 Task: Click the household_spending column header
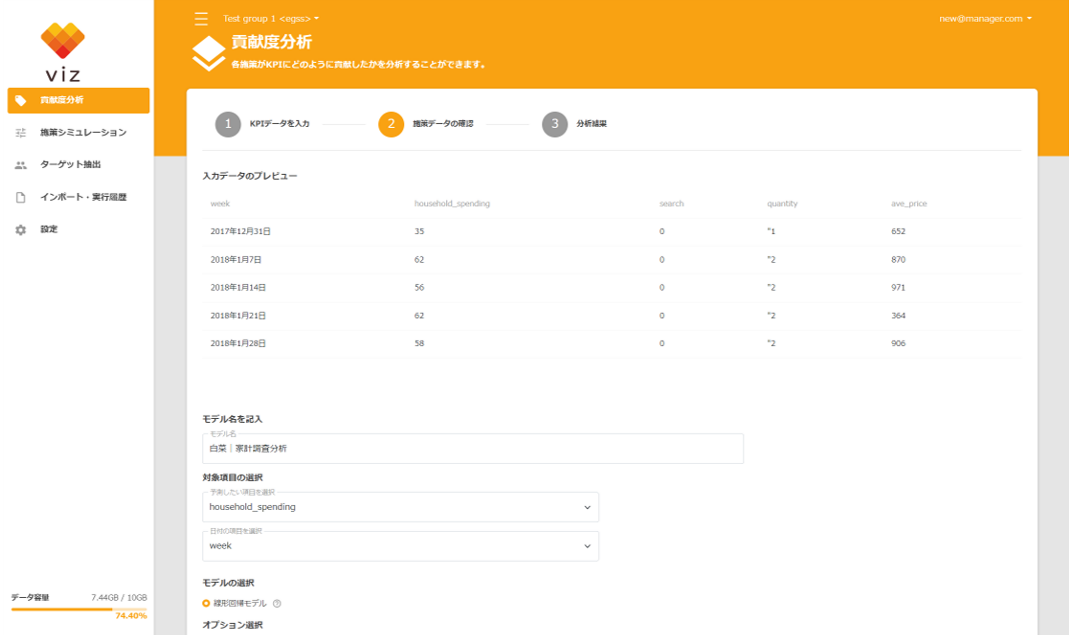pos(452,204)
